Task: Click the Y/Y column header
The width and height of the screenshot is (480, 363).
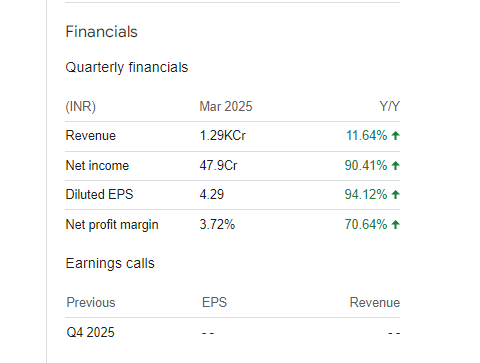Action: click(x=389, y=107)
